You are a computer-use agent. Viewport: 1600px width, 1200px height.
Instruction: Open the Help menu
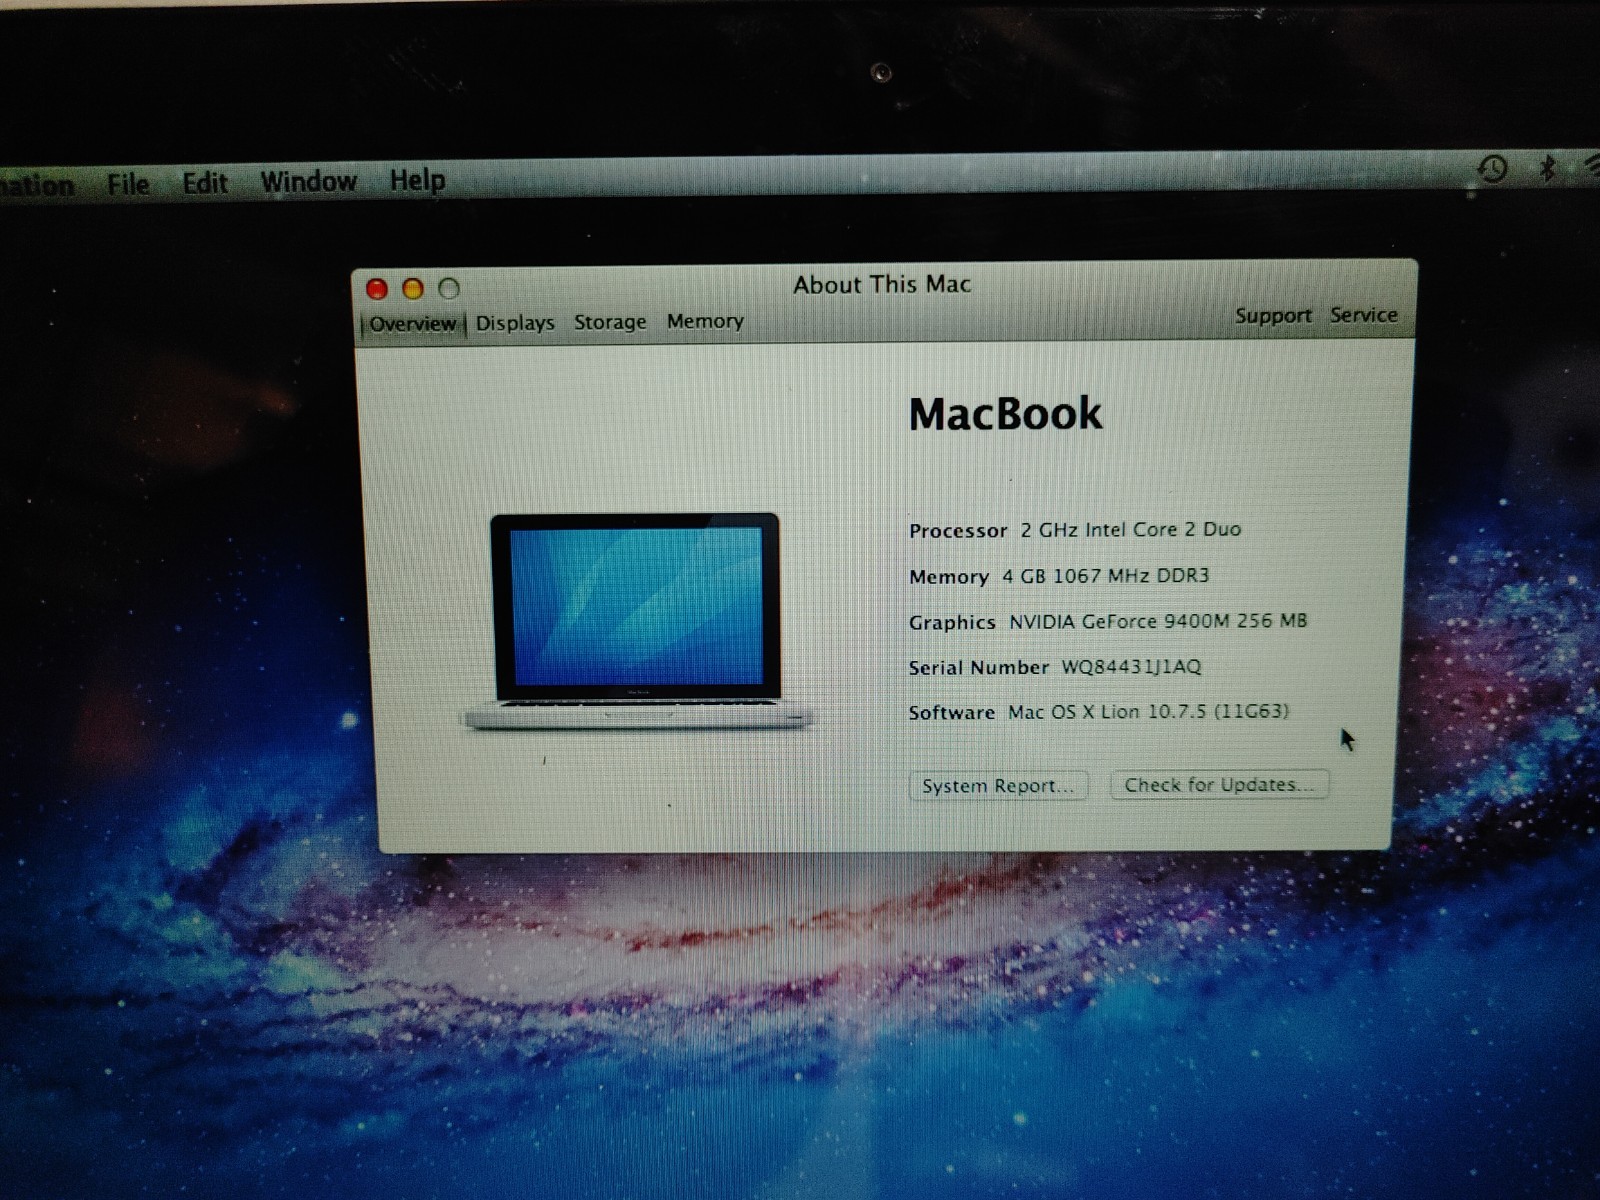417,180
